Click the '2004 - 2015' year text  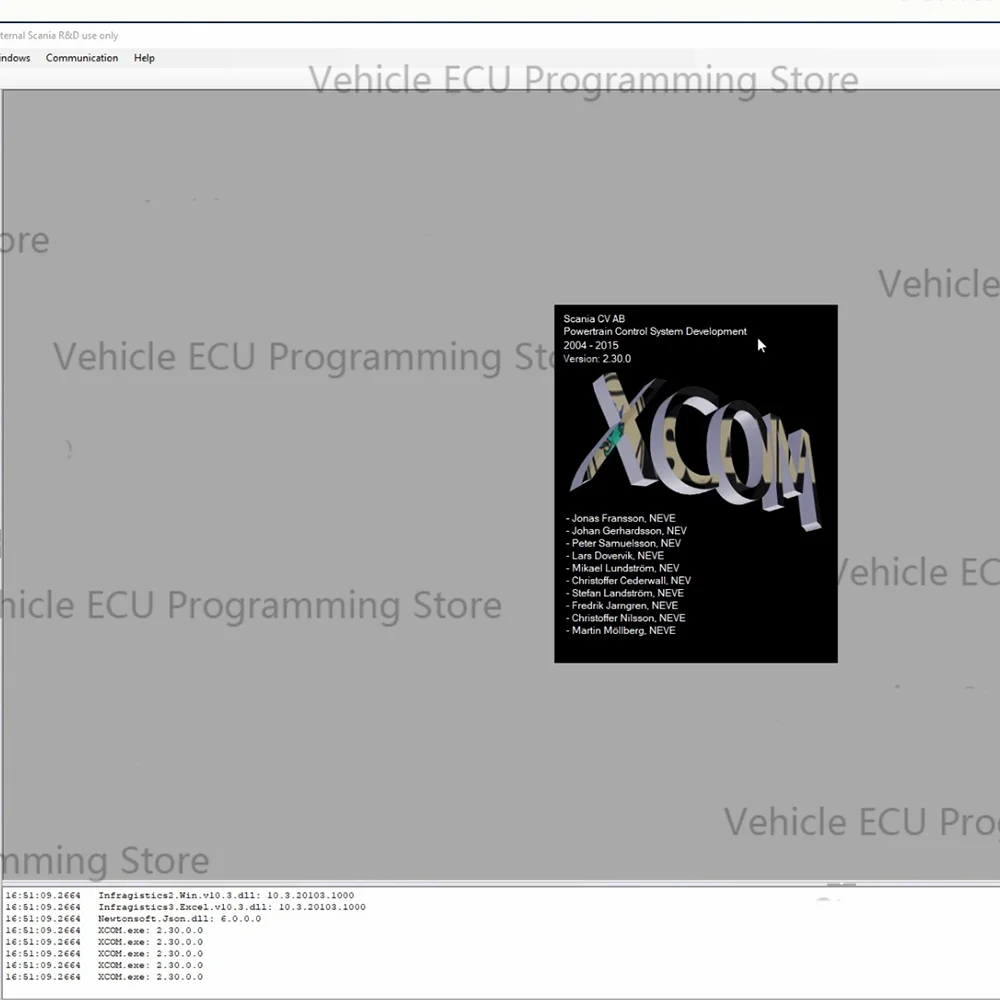591,345
